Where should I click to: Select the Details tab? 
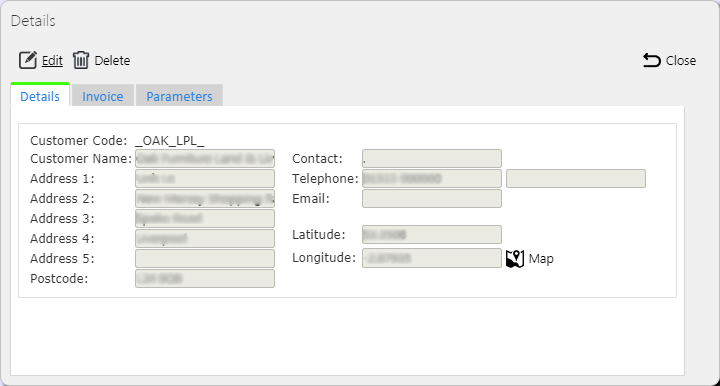click(x=40, y=95)
